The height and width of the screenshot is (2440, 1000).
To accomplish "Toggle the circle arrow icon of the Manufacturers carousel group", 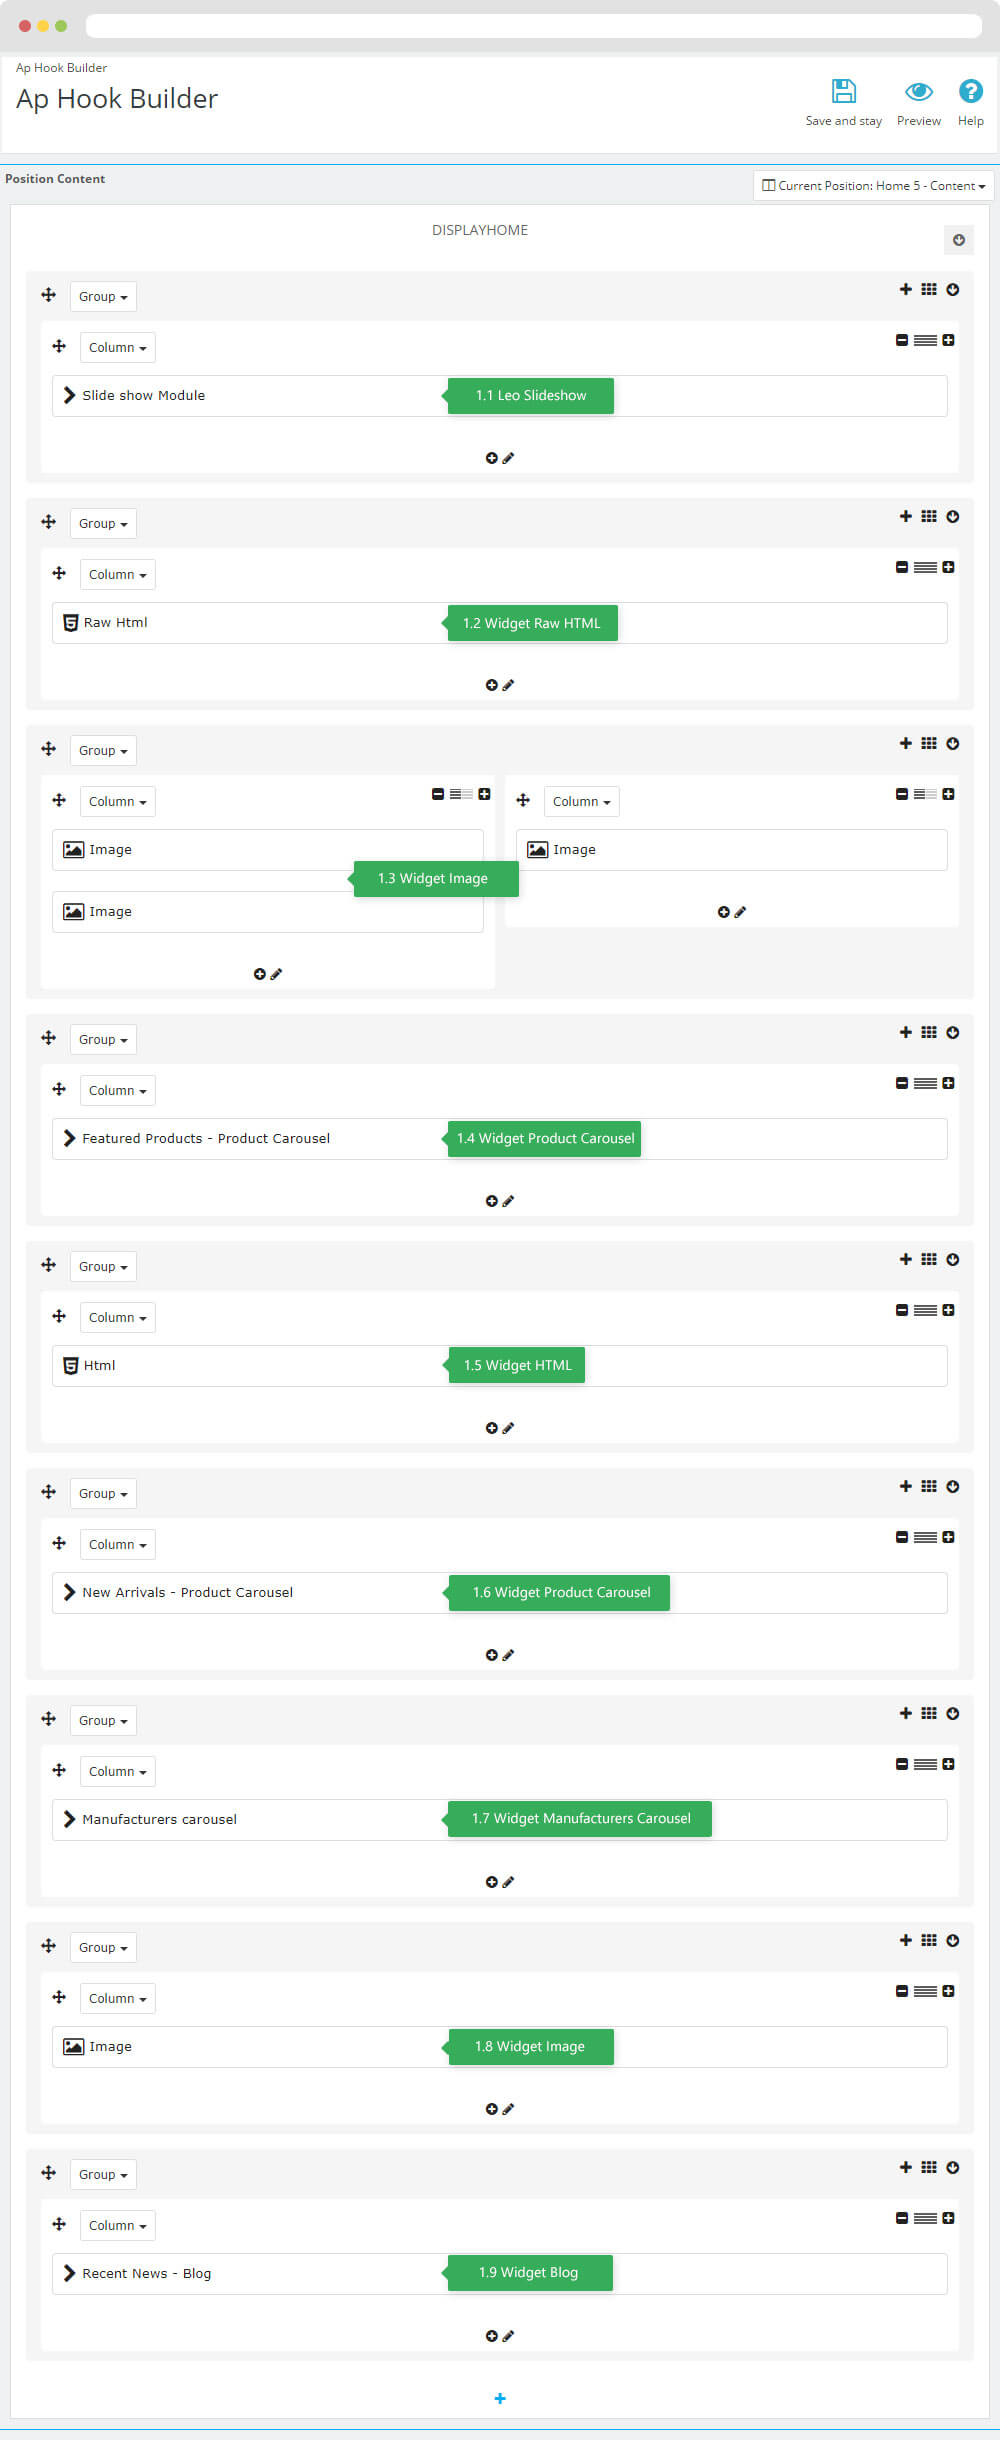I will 953,1713.
